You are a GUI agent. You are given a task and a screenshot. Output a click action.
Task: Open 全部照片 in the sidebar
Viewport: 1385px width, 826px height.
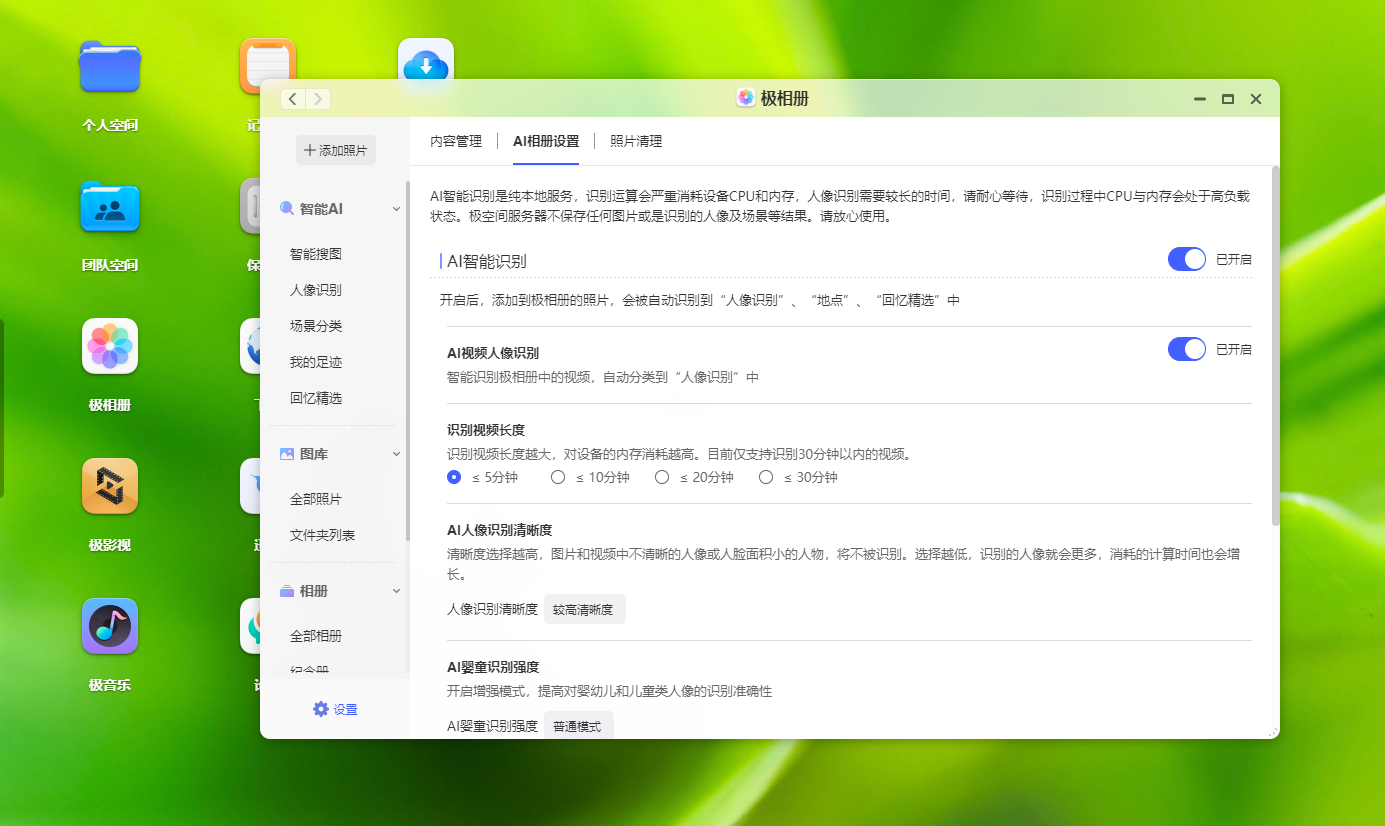click(x=316, y=499)
